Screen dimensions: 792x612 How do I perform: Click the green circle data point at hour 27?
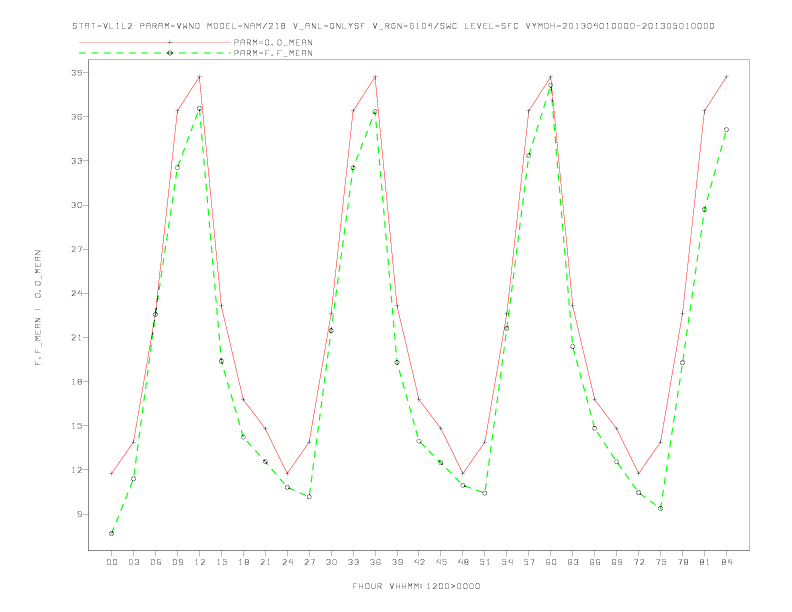(309, 497)
